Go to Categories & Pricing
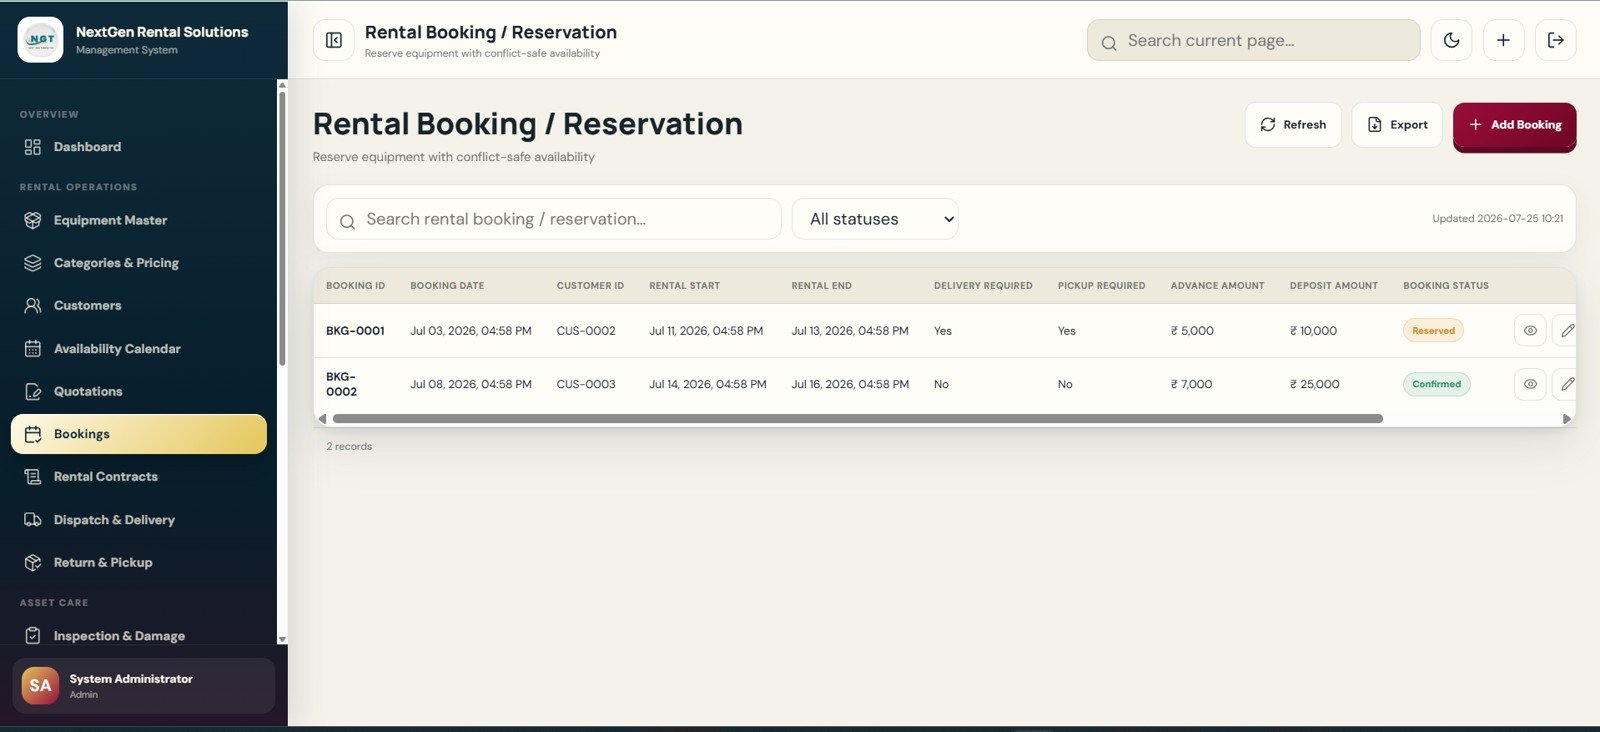1600x732 pixels. click(139, 263)
